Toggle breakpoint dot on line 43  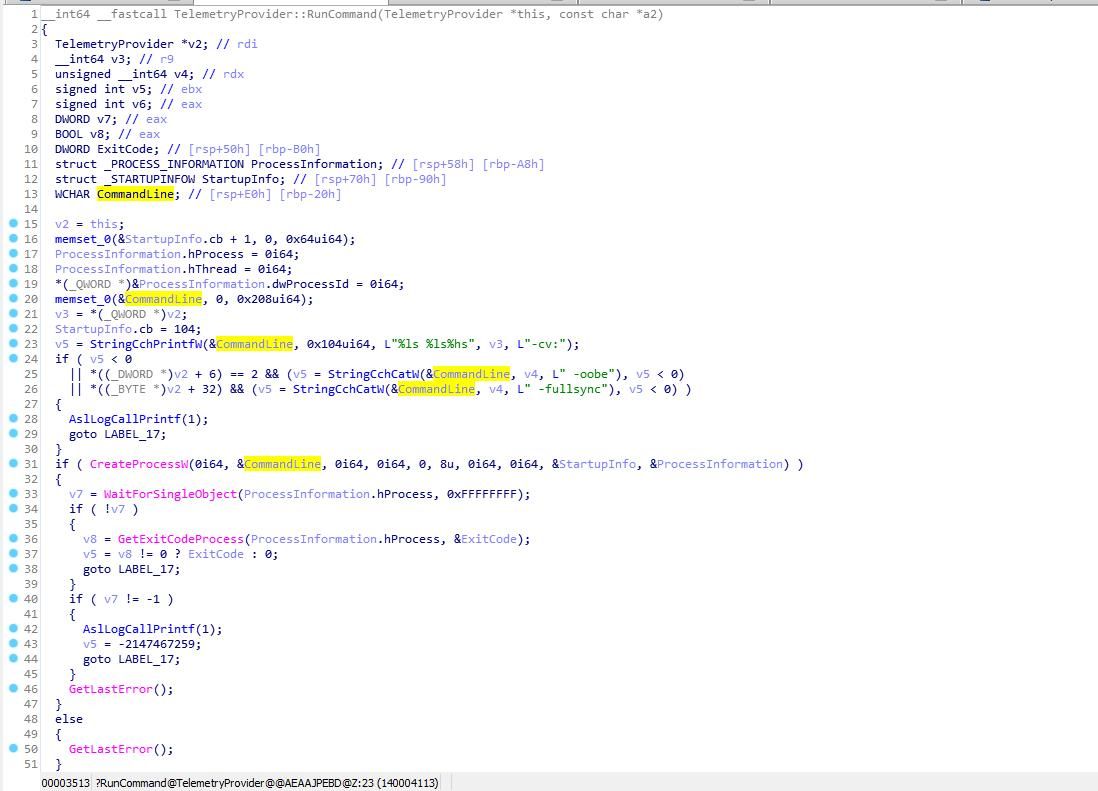(x=13, y=643)
